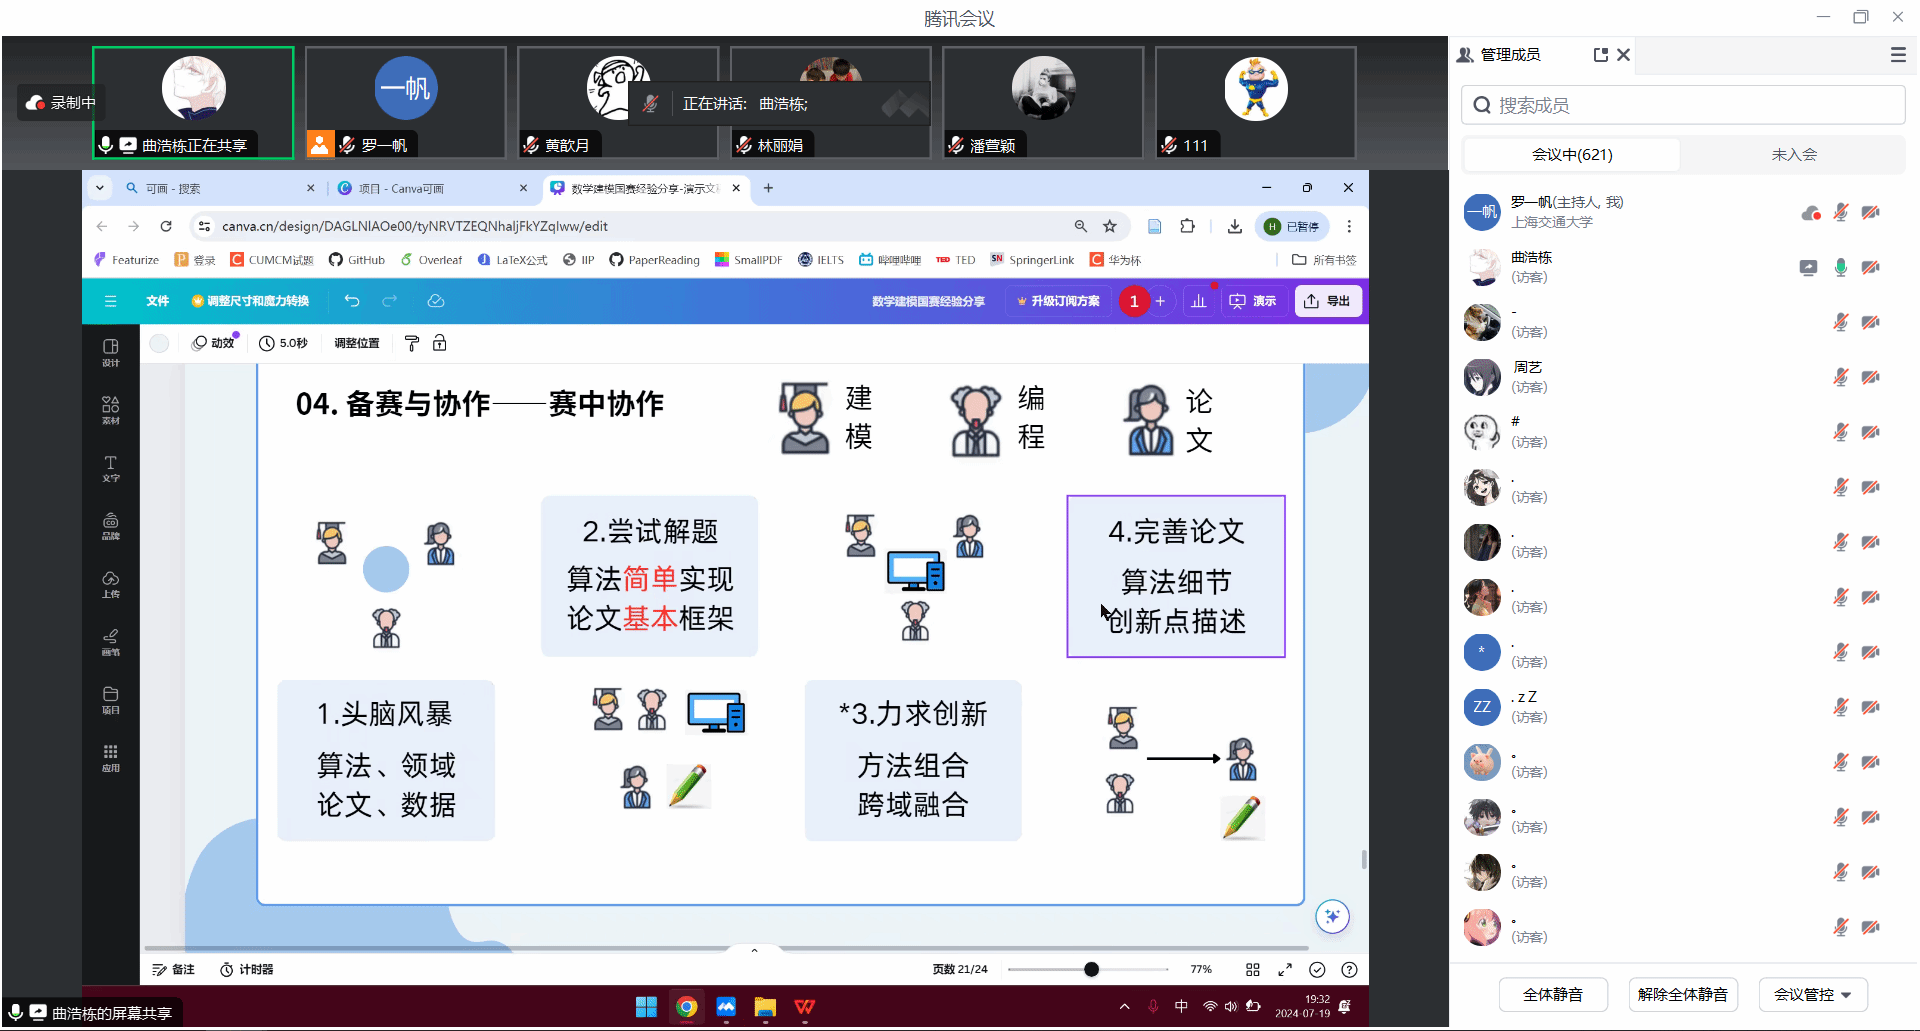Adjust the Canva zoom slider handle
This screenshot has width=1920, height=1031.
[x=1091, y=969]
